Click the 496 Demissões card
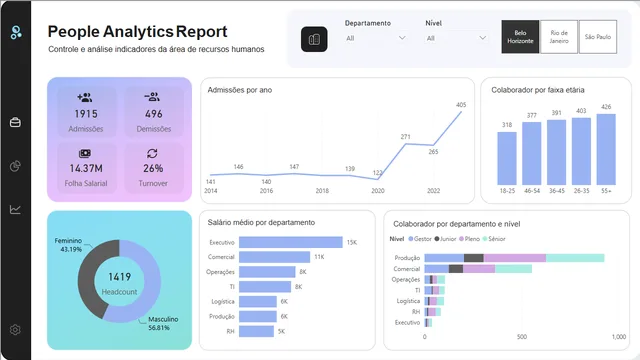The height and width of the screenshot is (360, 640). pos(153,112)
